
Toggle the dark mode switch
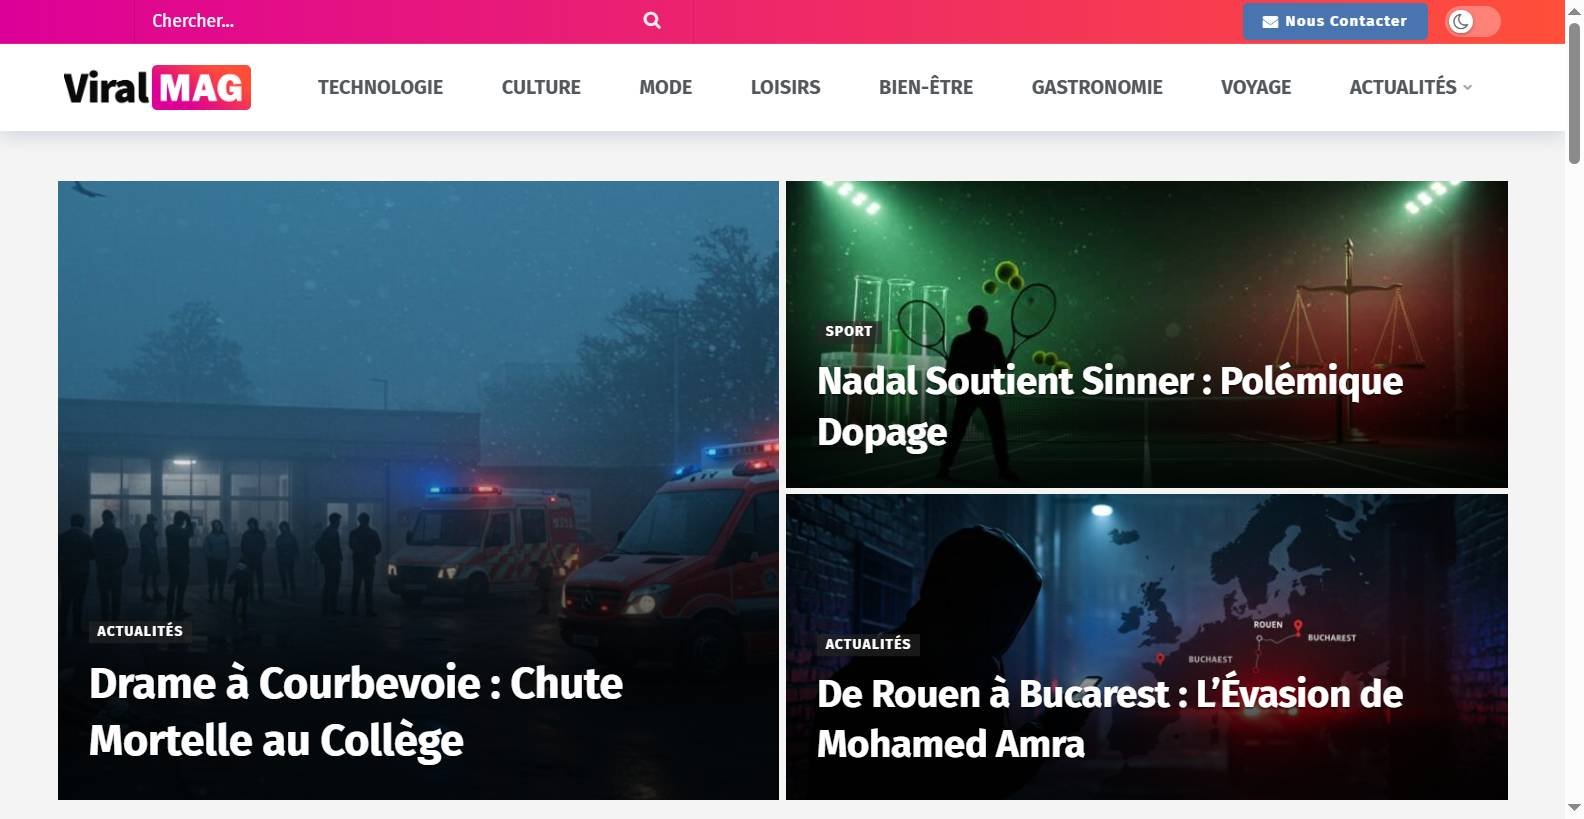coord(1472,21)
